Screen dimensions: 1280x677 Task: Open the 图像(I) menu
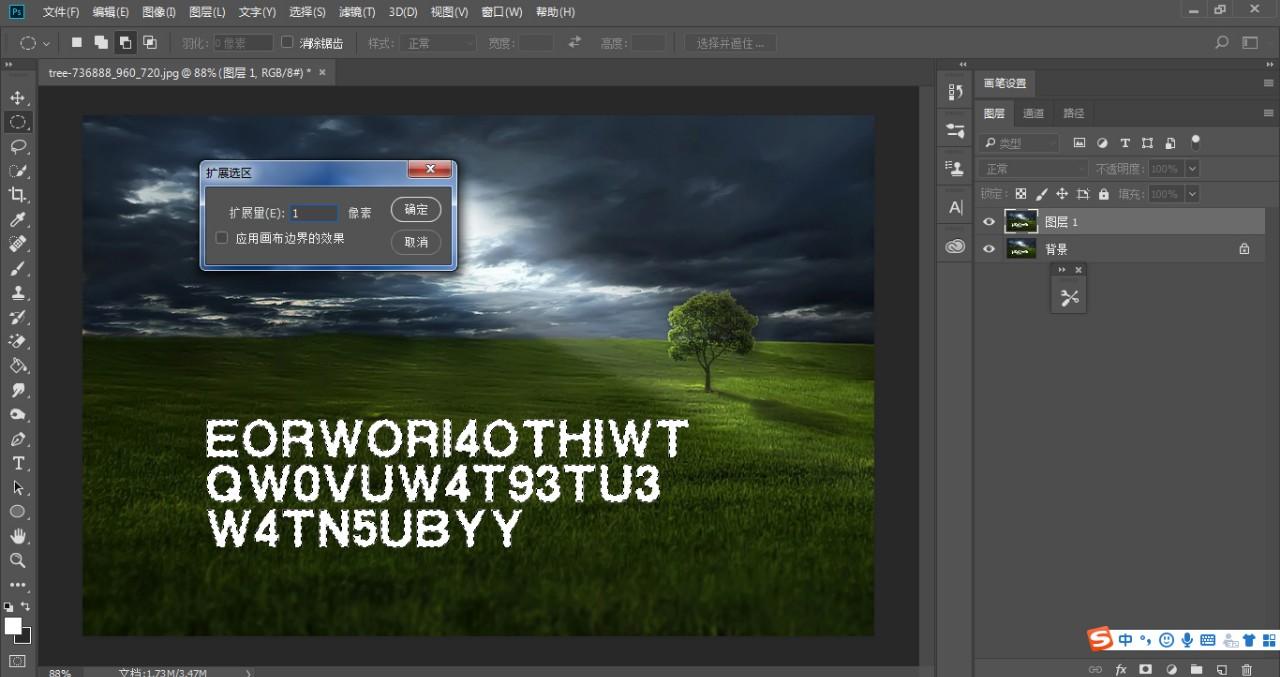pos(159,12)
